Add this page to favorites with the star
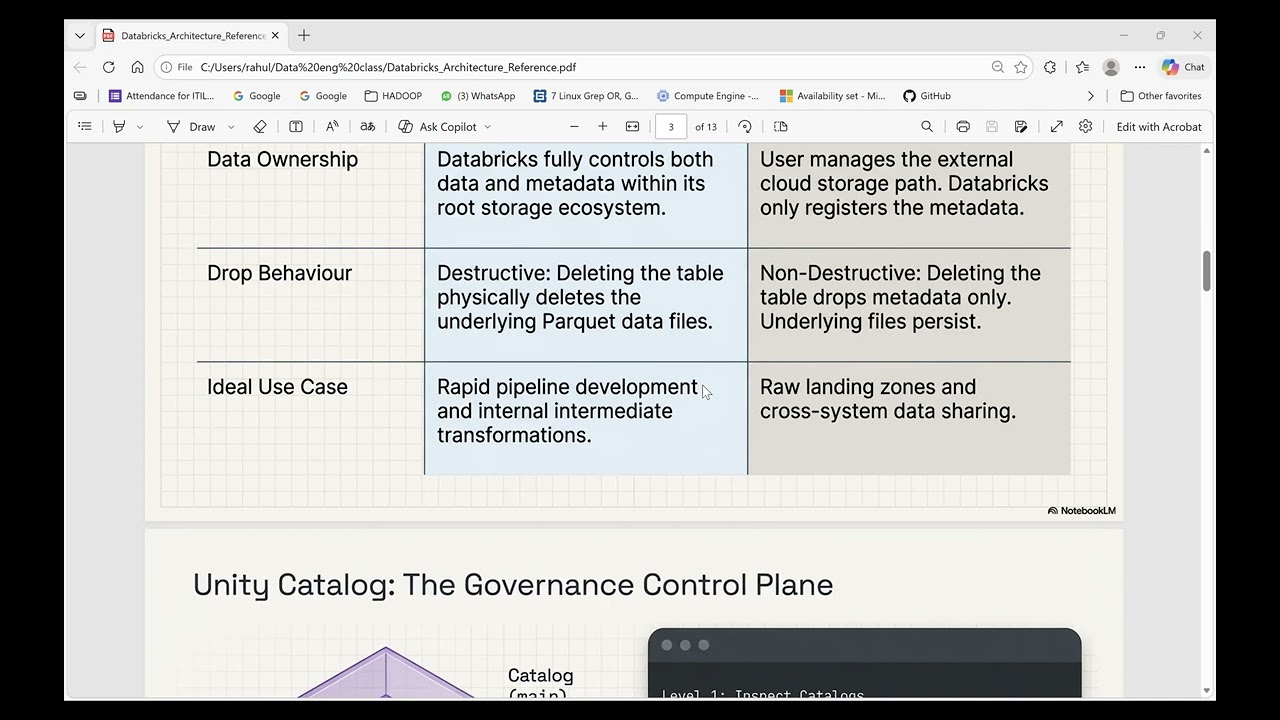 [1021, 67]
